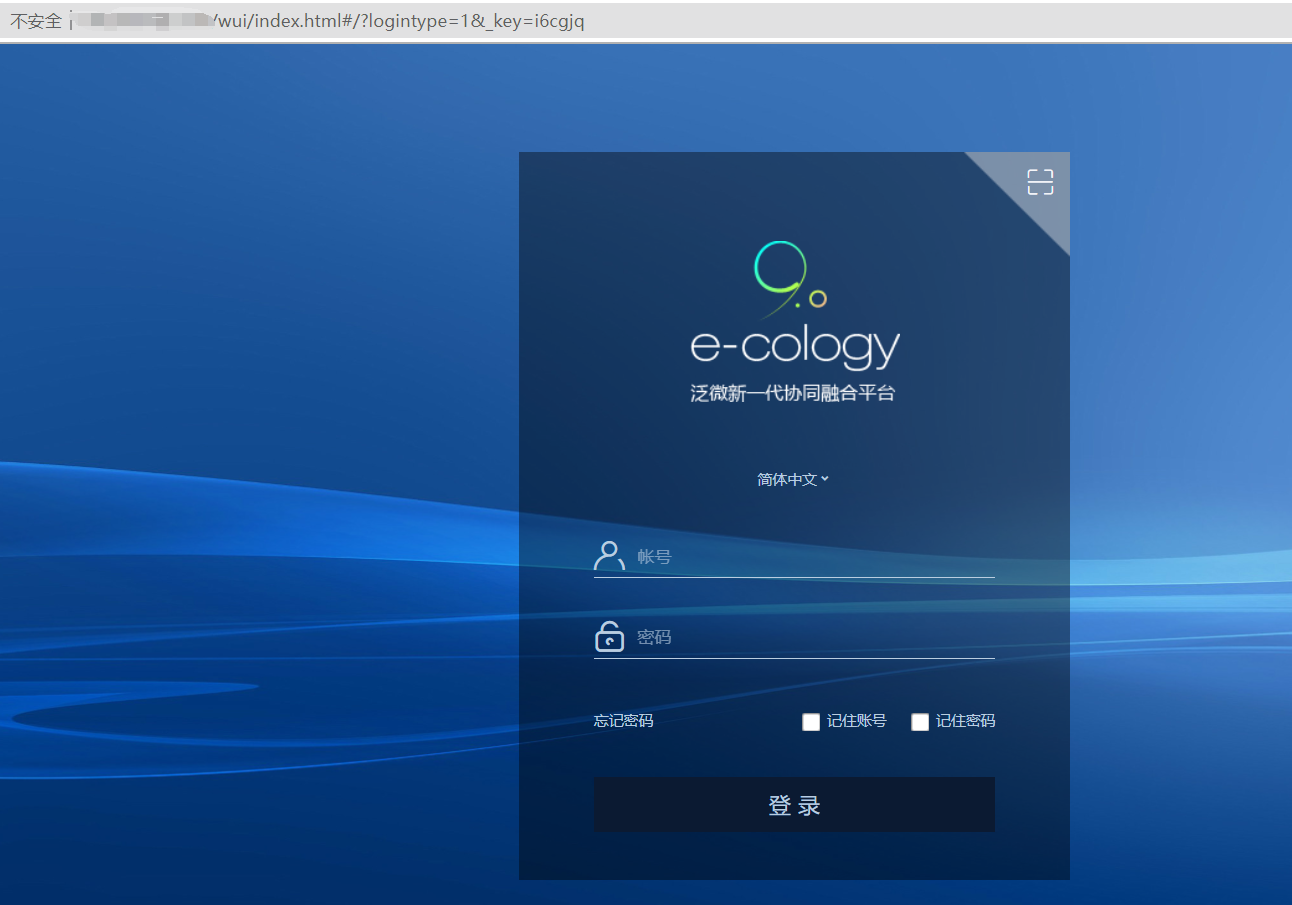Enable the 记住账号 checkbox
Screen dimensions: 1292x905
pyautogui.click(x=811, y=722)
